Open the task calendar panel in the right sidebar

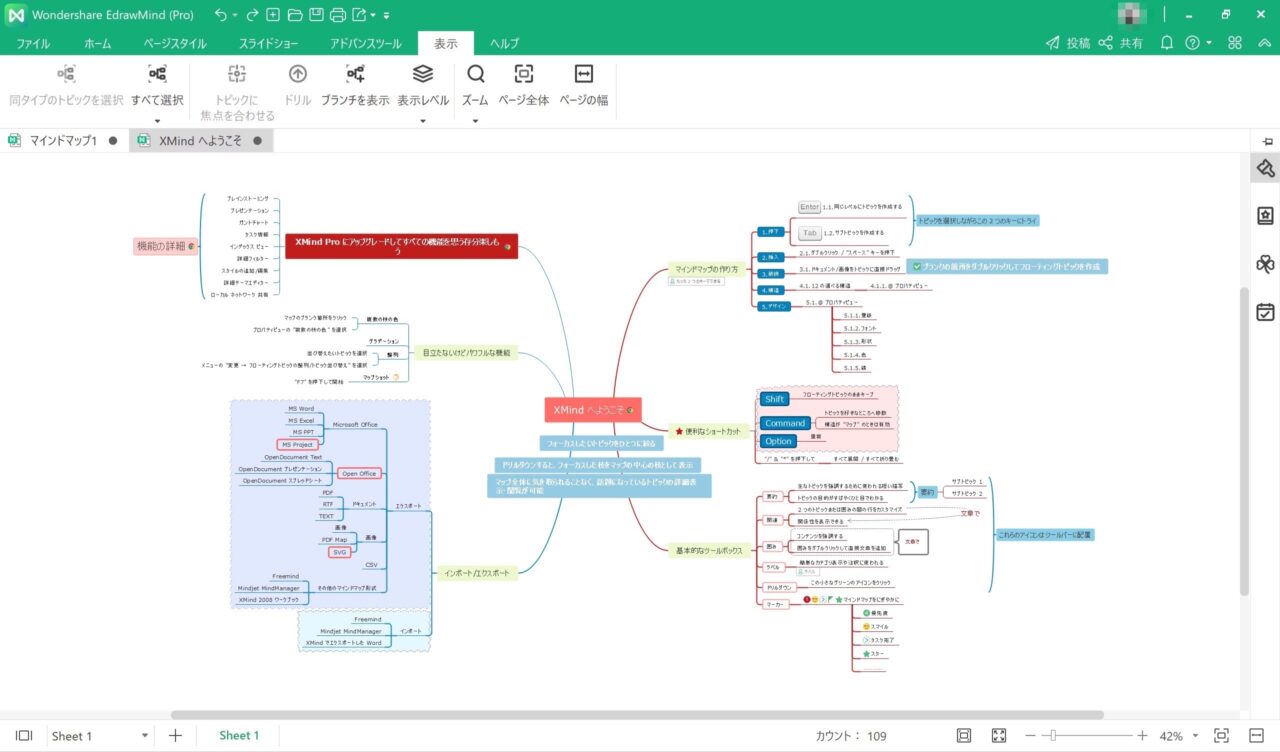click(1265, 312)
